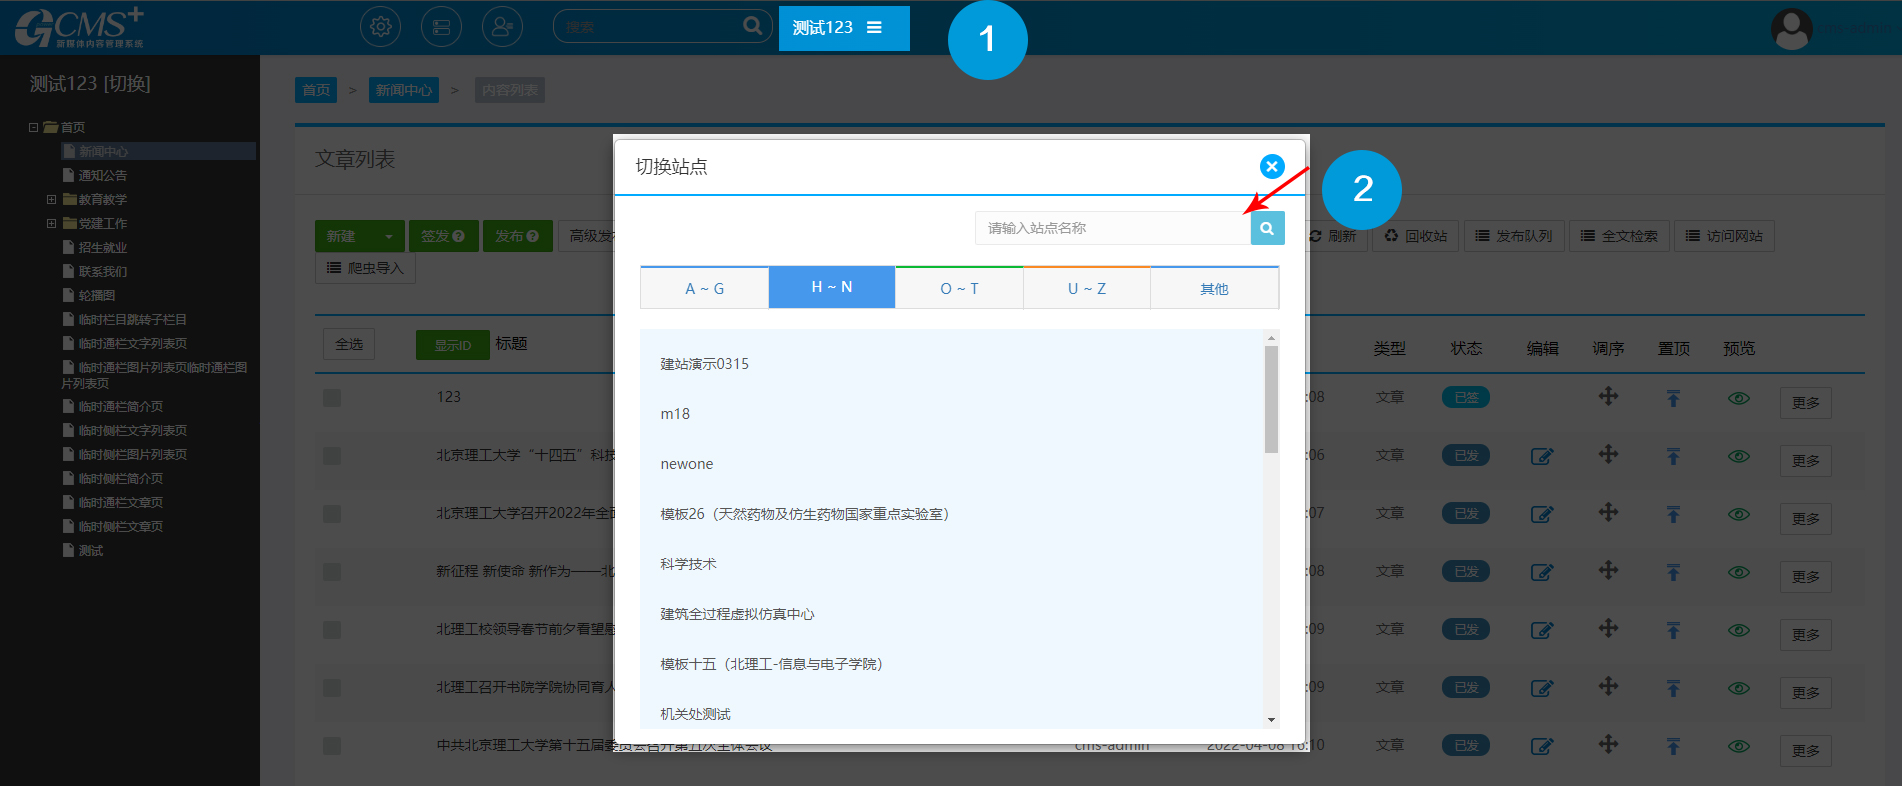Open the server management icon in header
The image size is (1902, 786).
[441, 27]
